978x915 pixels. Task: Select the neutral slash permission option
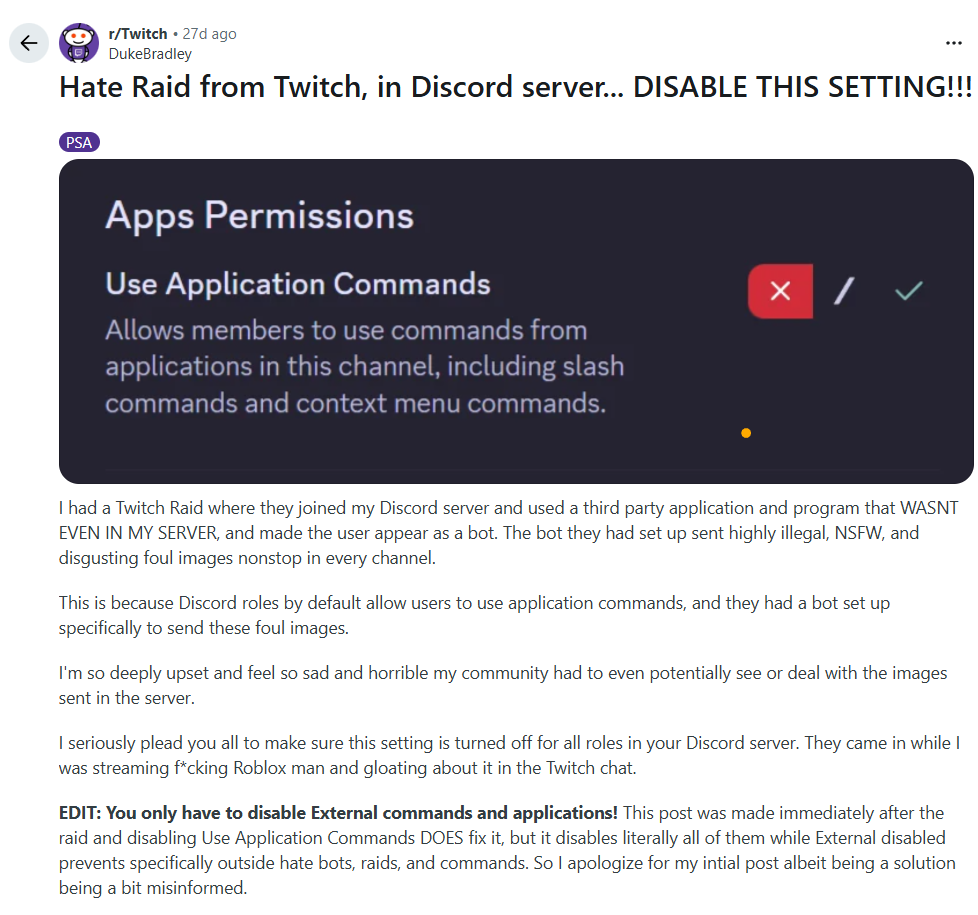click(x=844, y=291)
